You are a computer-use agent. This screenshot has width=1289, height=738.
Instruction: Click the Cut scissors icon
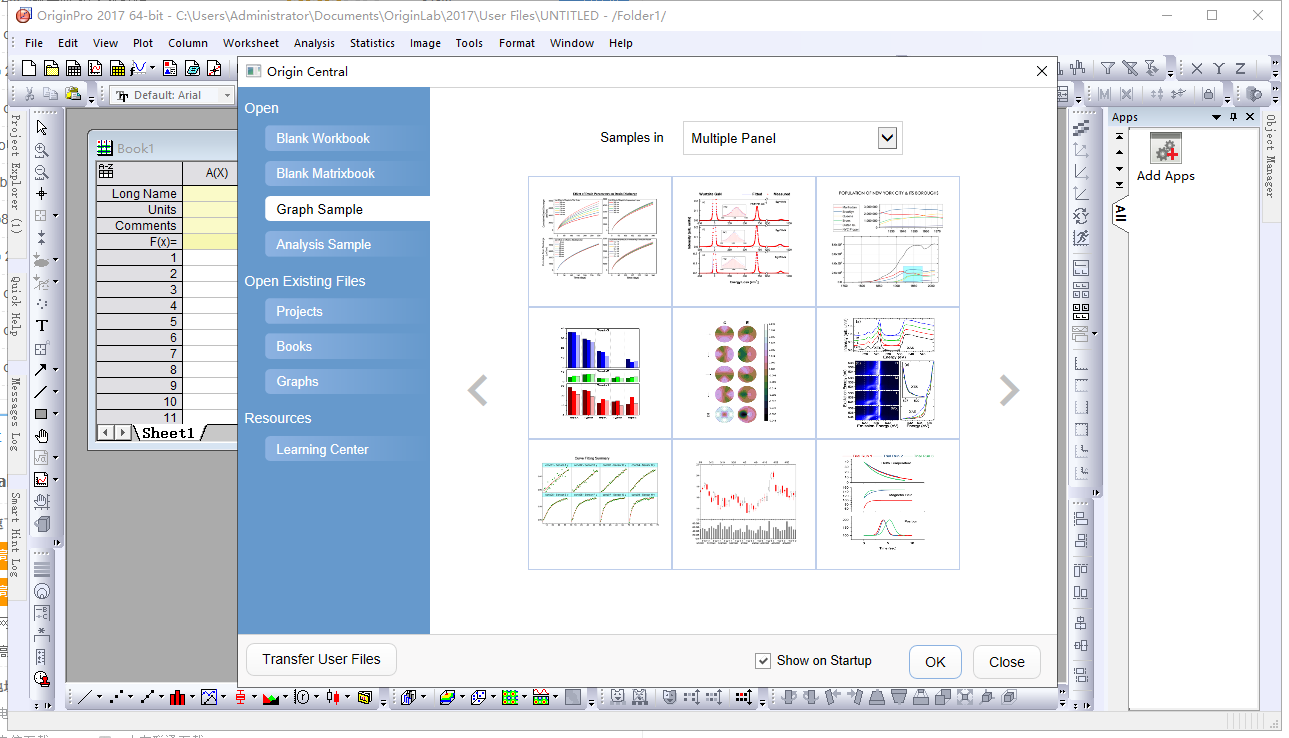pyautogui.click(x=29, y=95)
